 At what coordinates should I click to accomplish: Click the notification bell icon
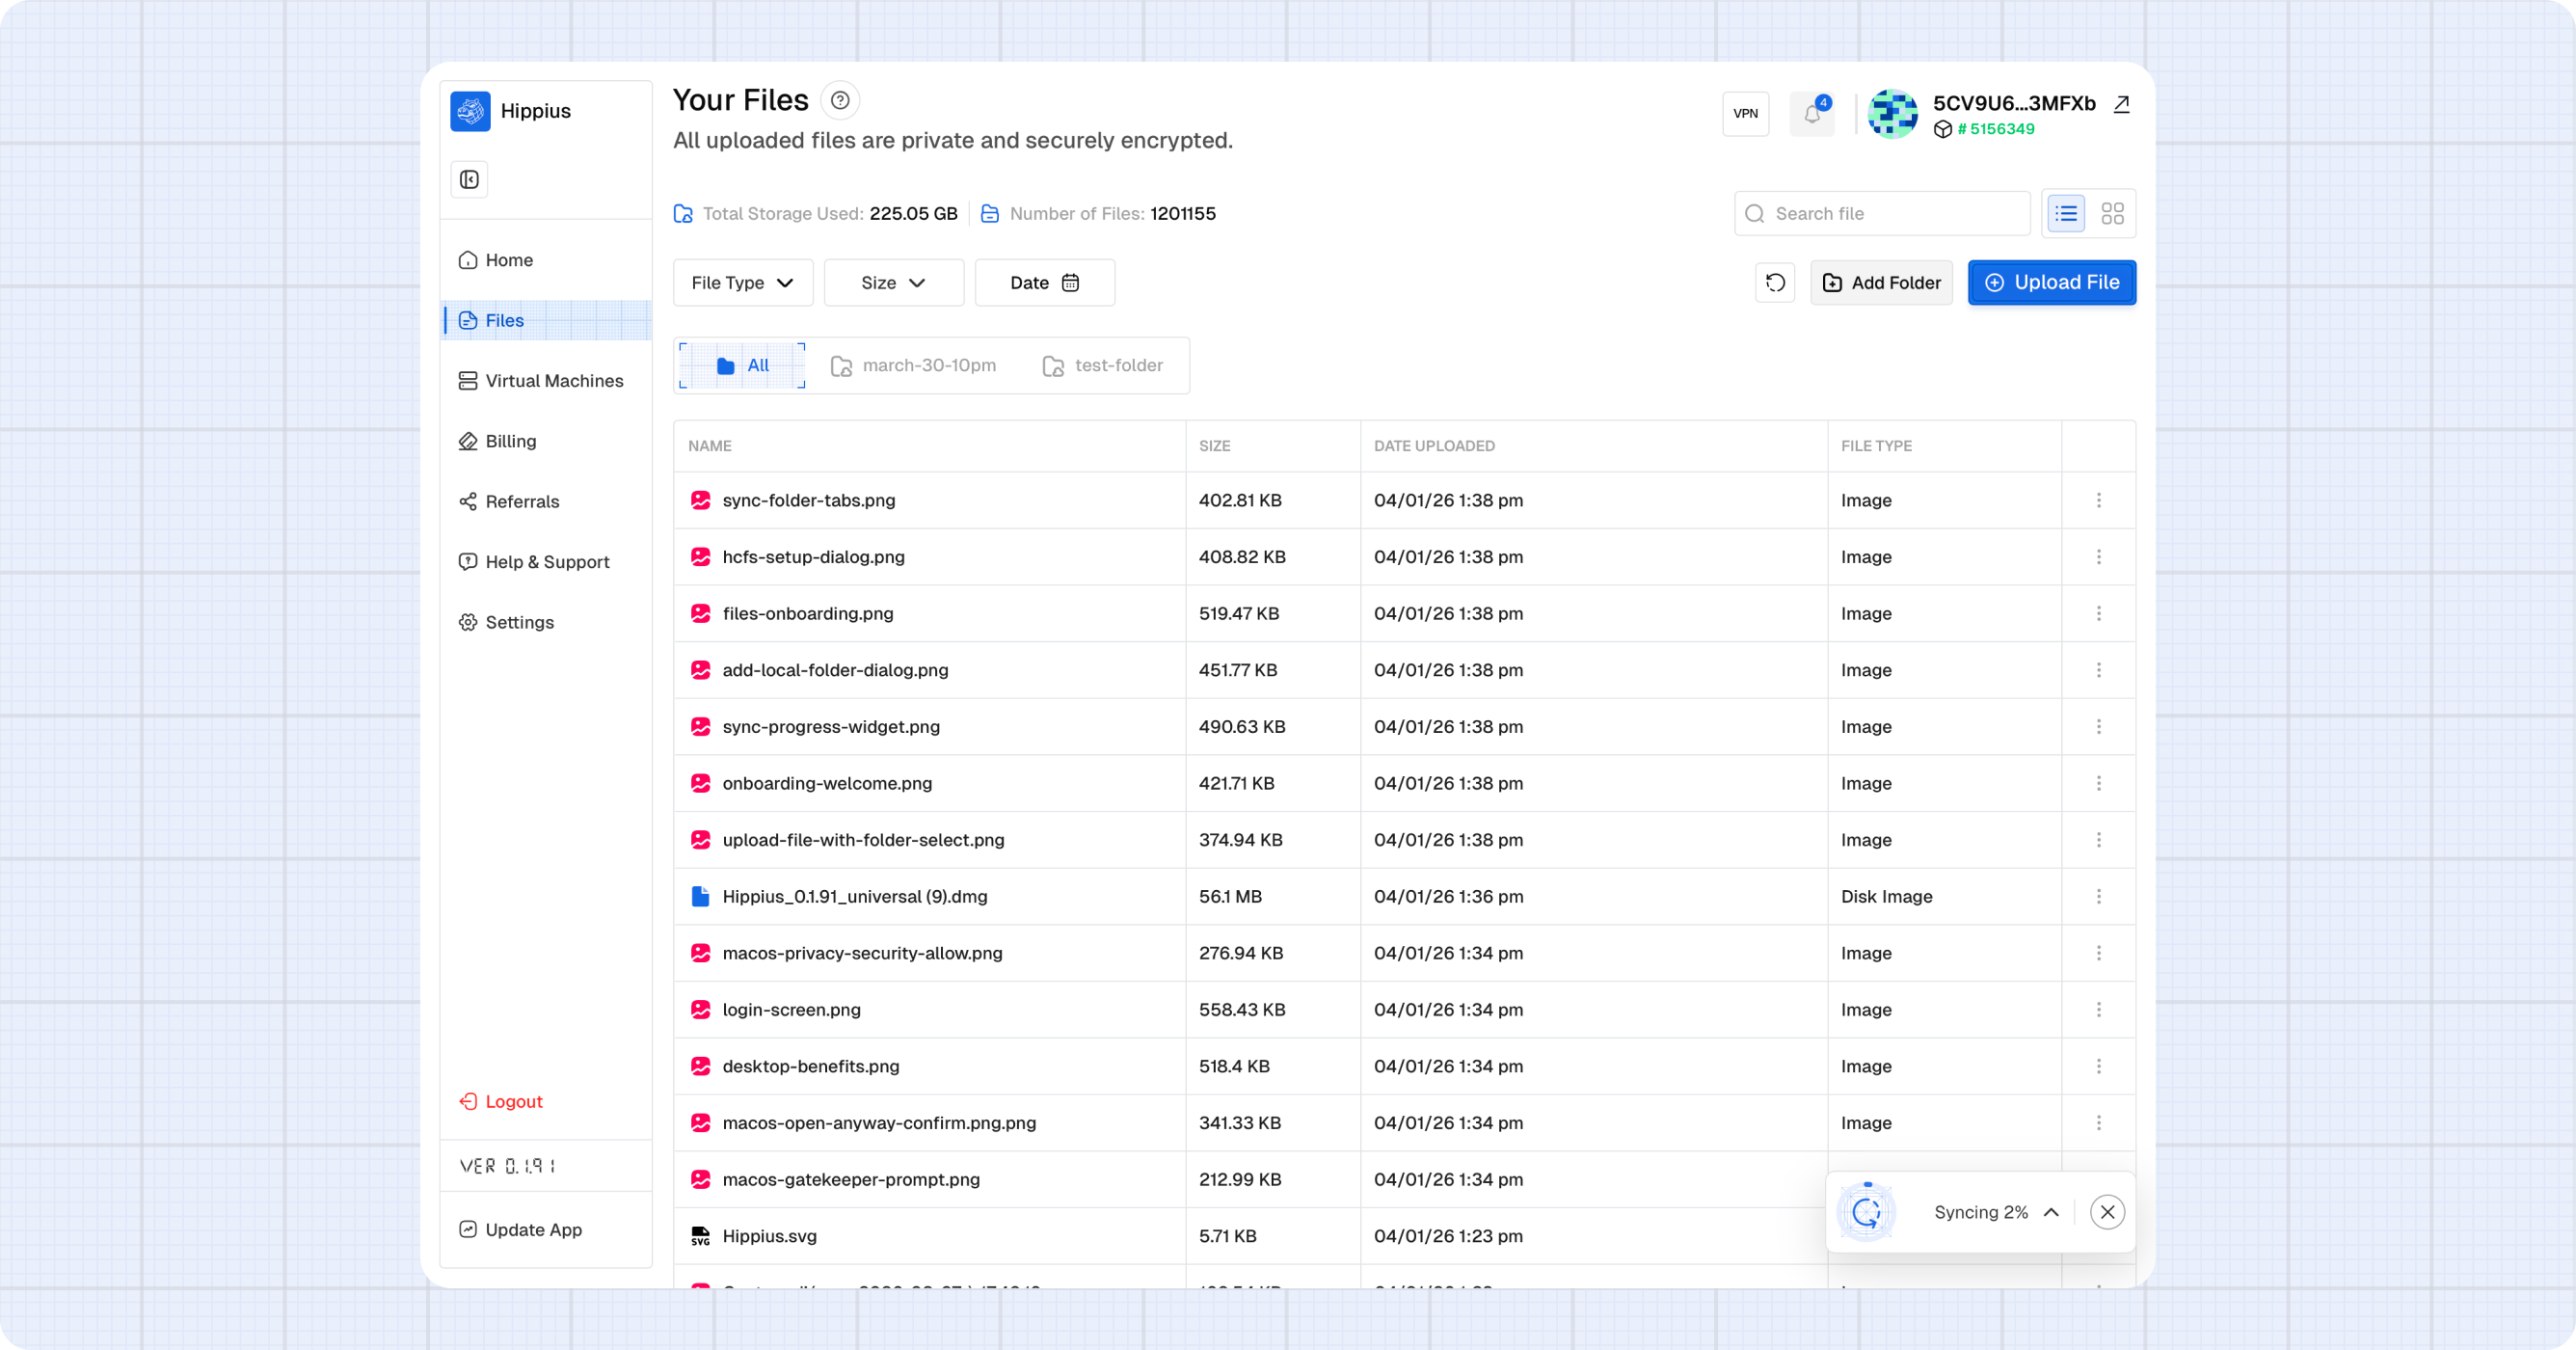[x=1811, y=114]
